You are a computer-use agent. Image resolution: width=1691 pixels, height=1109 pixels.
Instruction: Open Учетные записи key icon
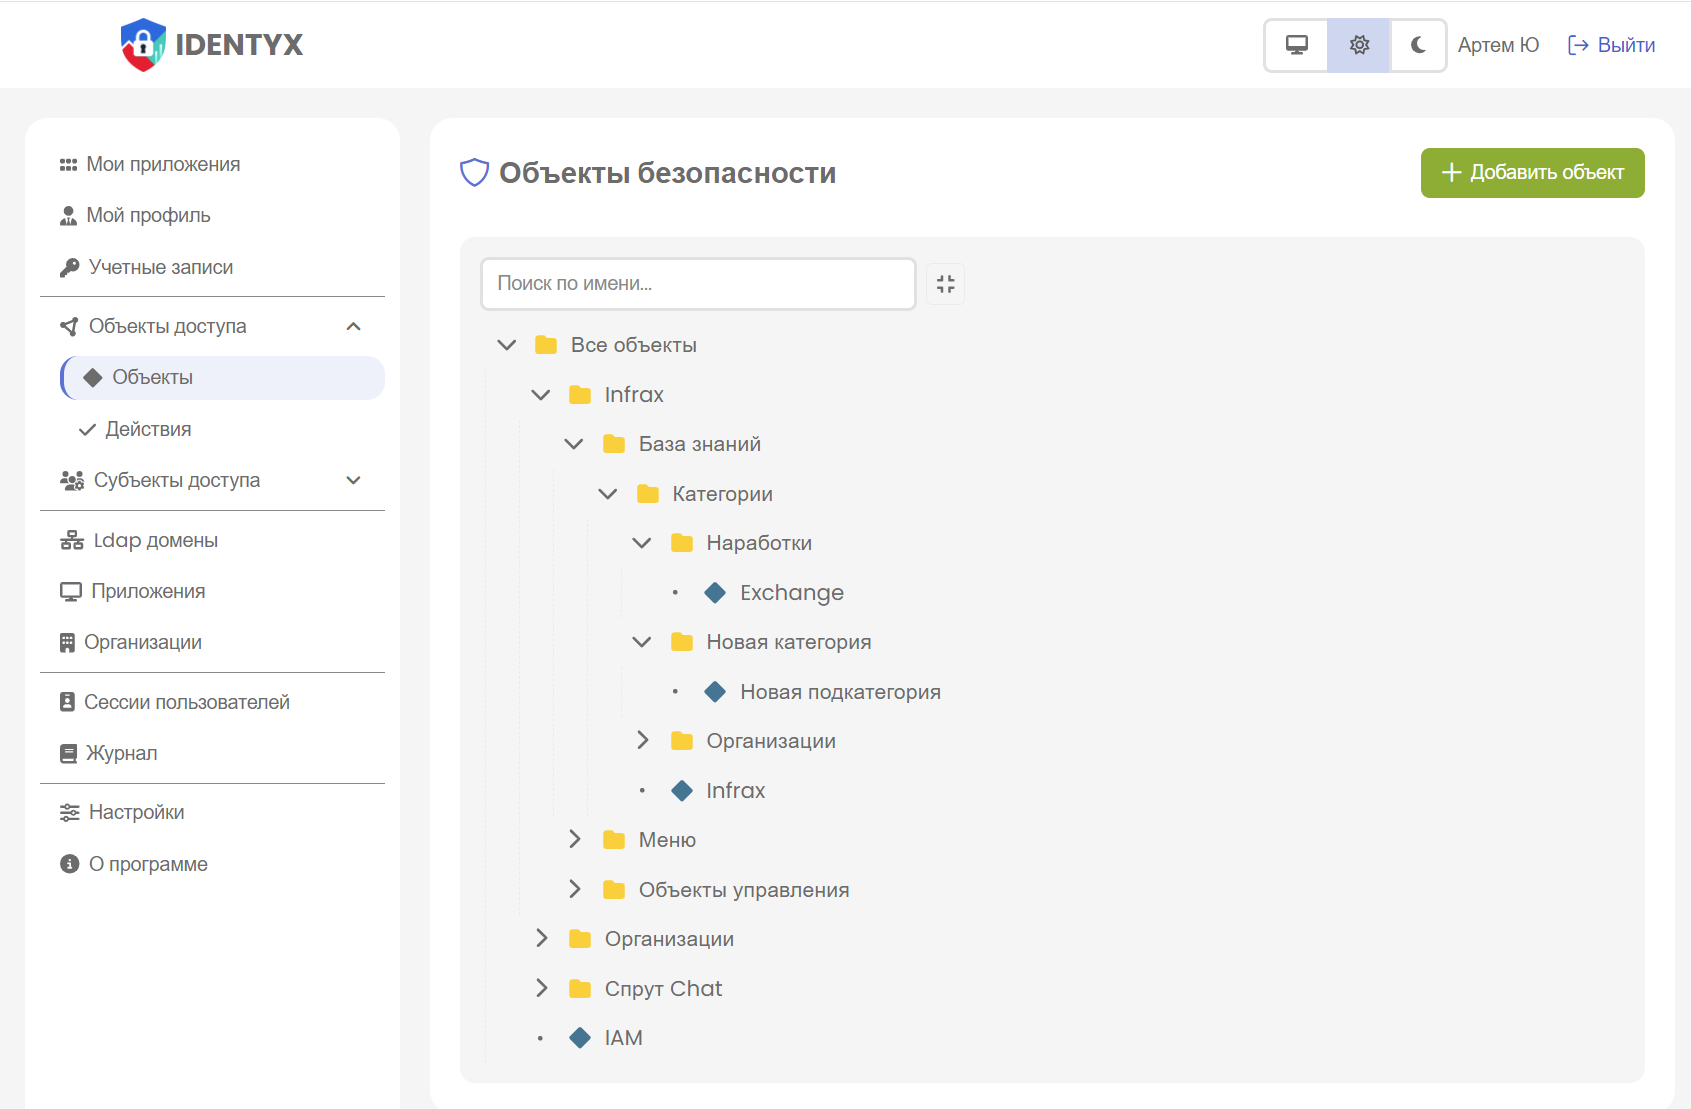[x=69, y=268]
